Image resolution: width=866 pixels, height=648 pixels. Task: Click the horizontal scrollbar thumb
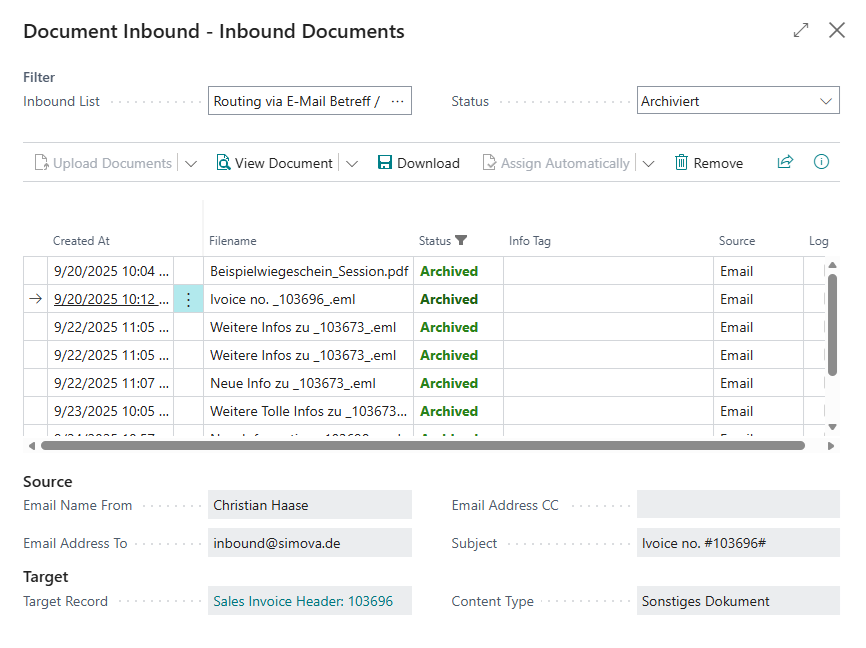(423, 446)
